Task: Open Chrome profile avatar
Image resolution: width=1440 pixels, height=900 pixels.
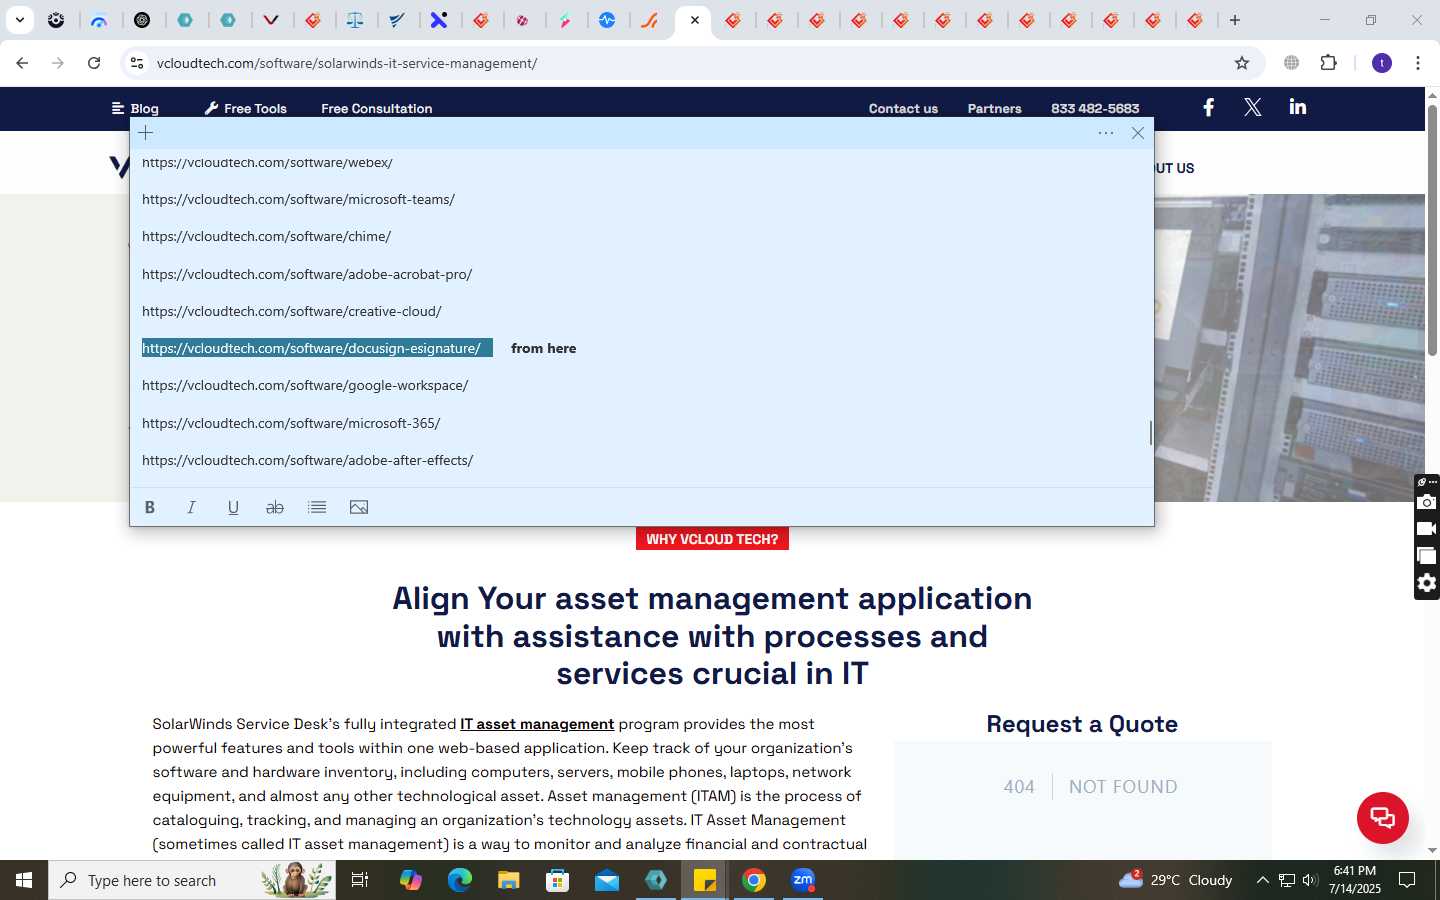Action: pos(1382,63)
